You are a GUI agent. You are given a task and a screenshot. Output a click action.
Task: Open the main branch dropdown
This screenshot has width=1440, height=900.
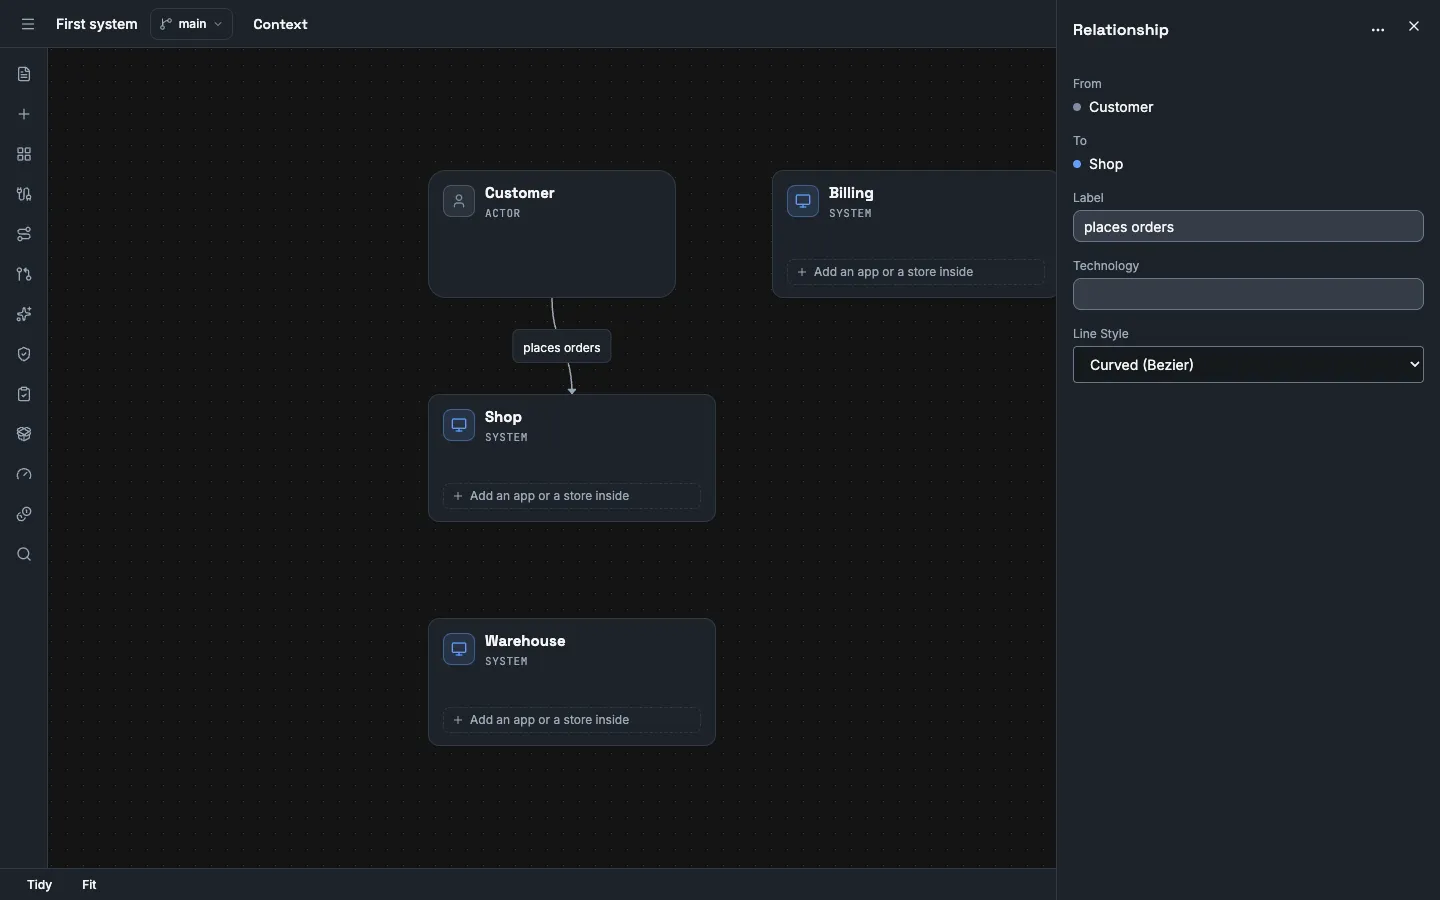(x=192, y=24)
